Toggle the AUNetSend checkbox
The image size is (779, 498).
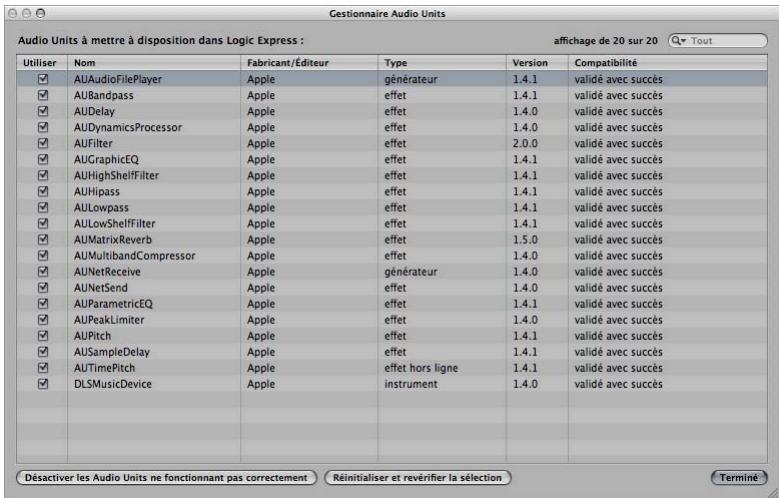point(43,287)
